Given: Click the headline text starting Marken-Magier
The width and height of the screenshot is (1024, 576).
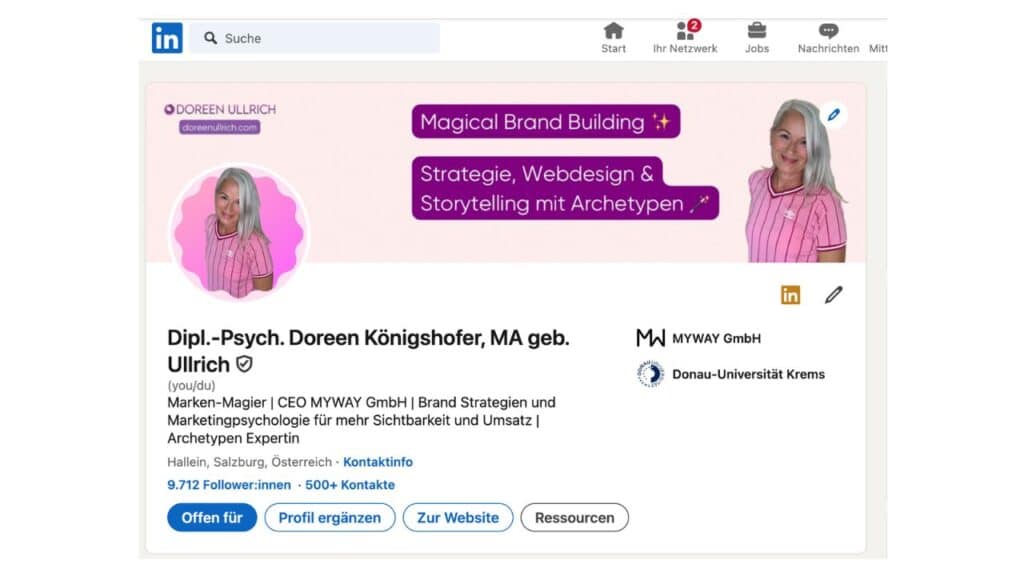Looking at the screenshot, I should (x=361, y=420).
